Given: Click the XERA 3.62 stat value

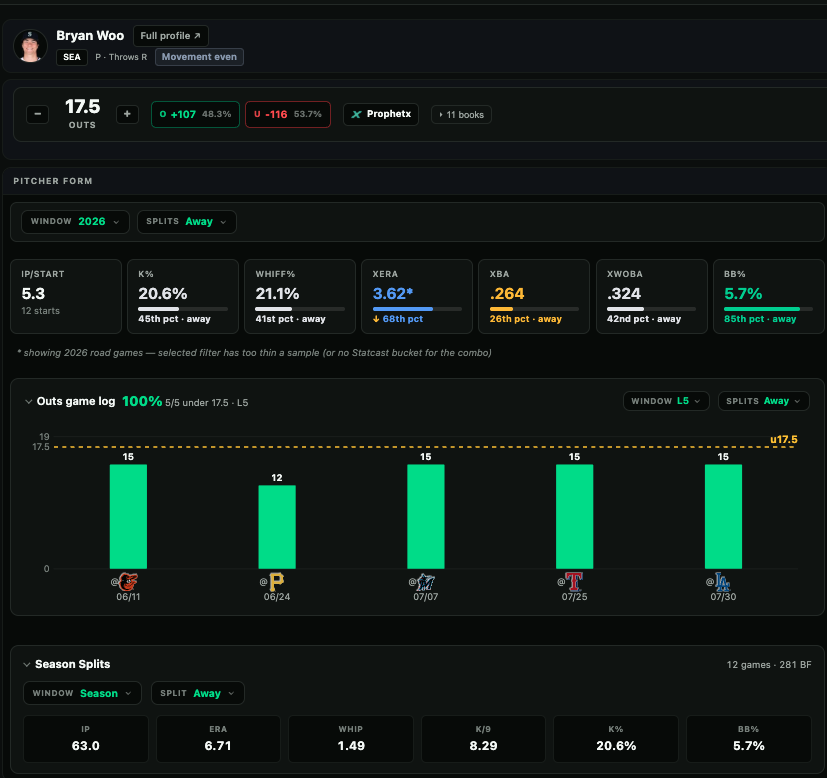Looking at the screenshot, I should 393,294.
